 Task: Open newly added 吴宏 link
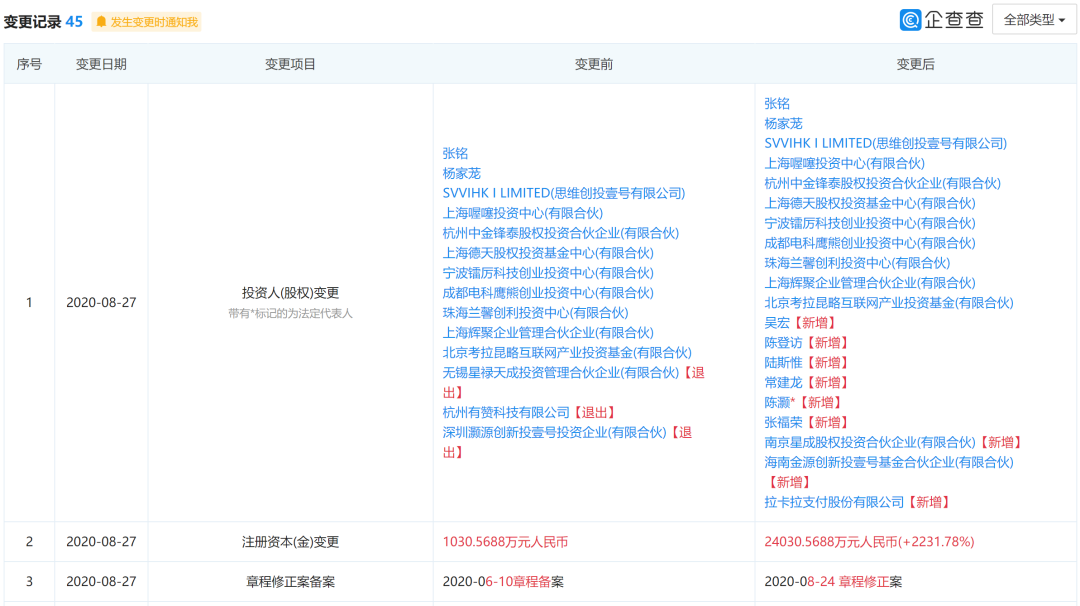777,323
